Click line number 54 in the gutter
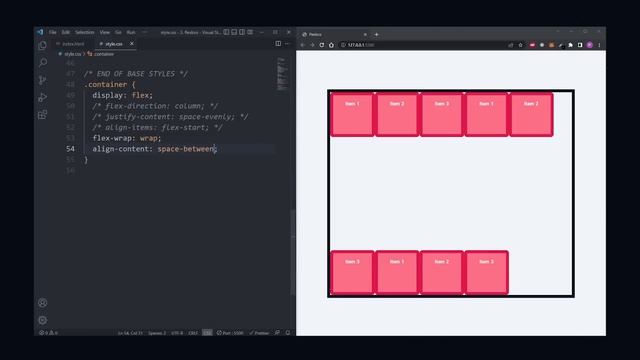640x360 pixels. (70, 149)
